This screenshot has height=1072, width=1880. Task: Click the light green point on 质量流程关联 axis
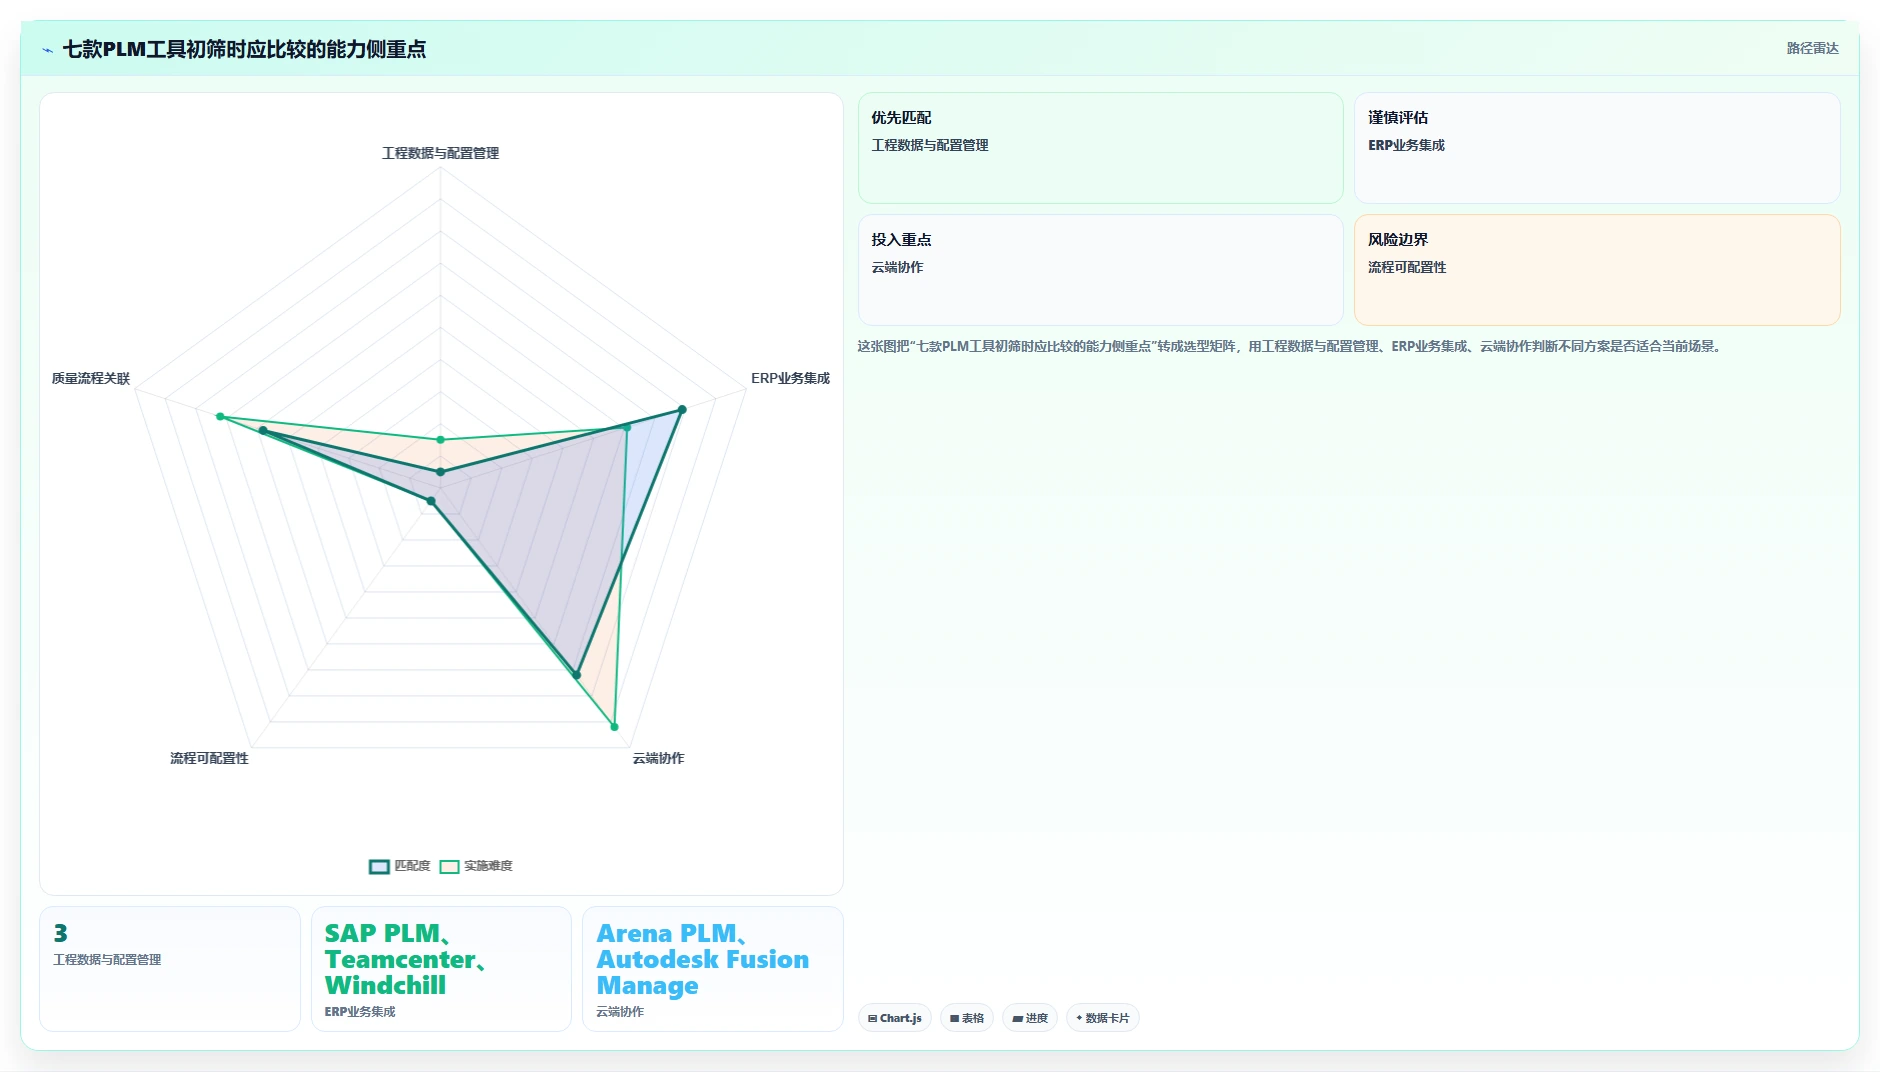(220, 416)
